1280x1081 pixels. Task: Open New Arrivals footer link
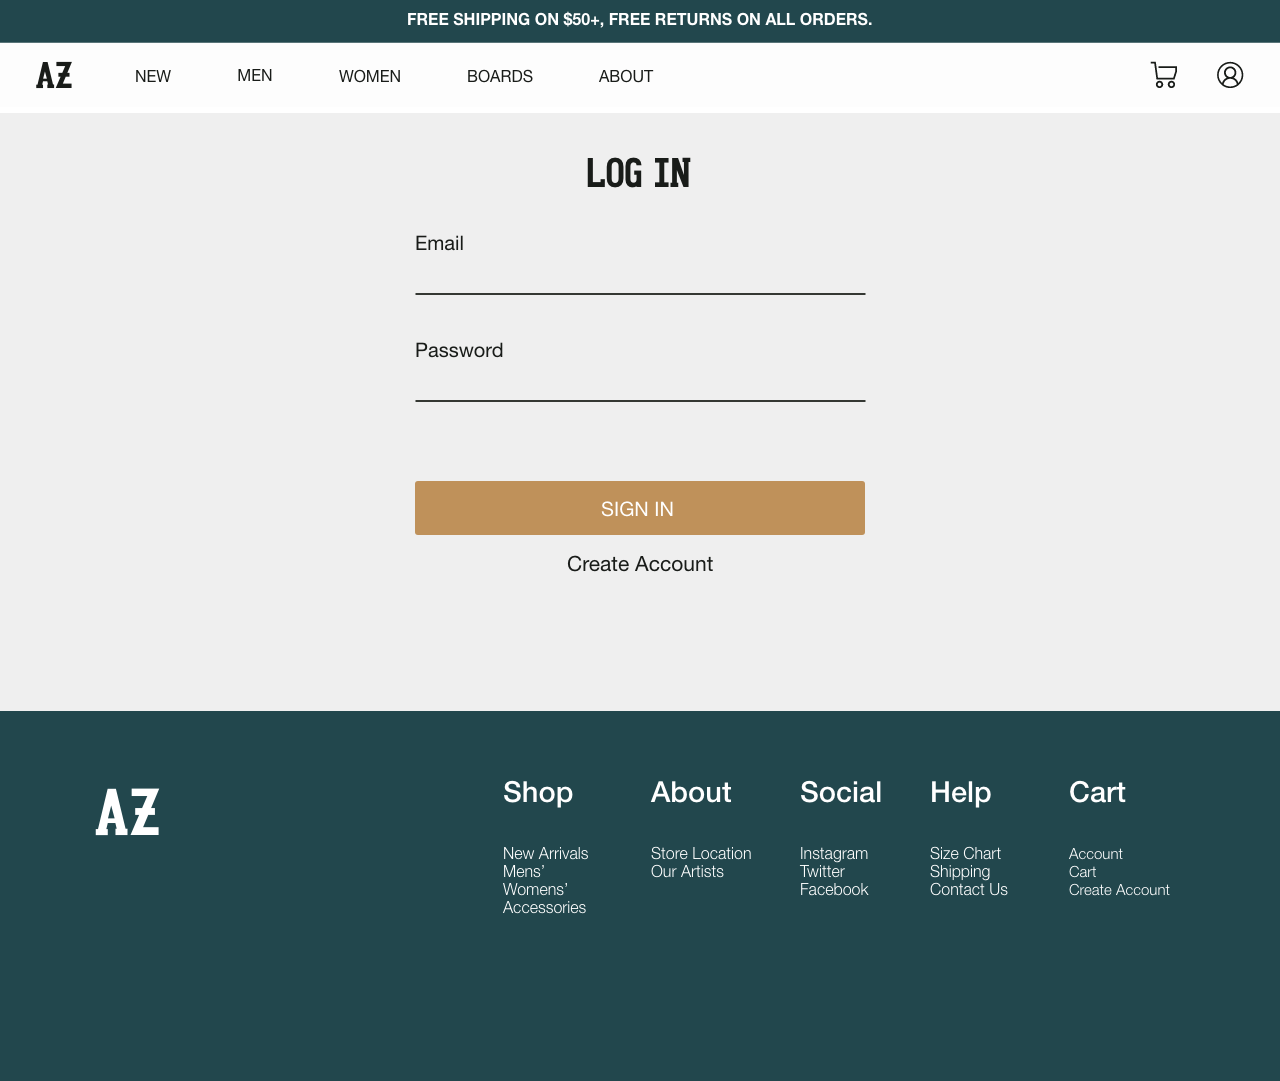click(x=545, y=853)
